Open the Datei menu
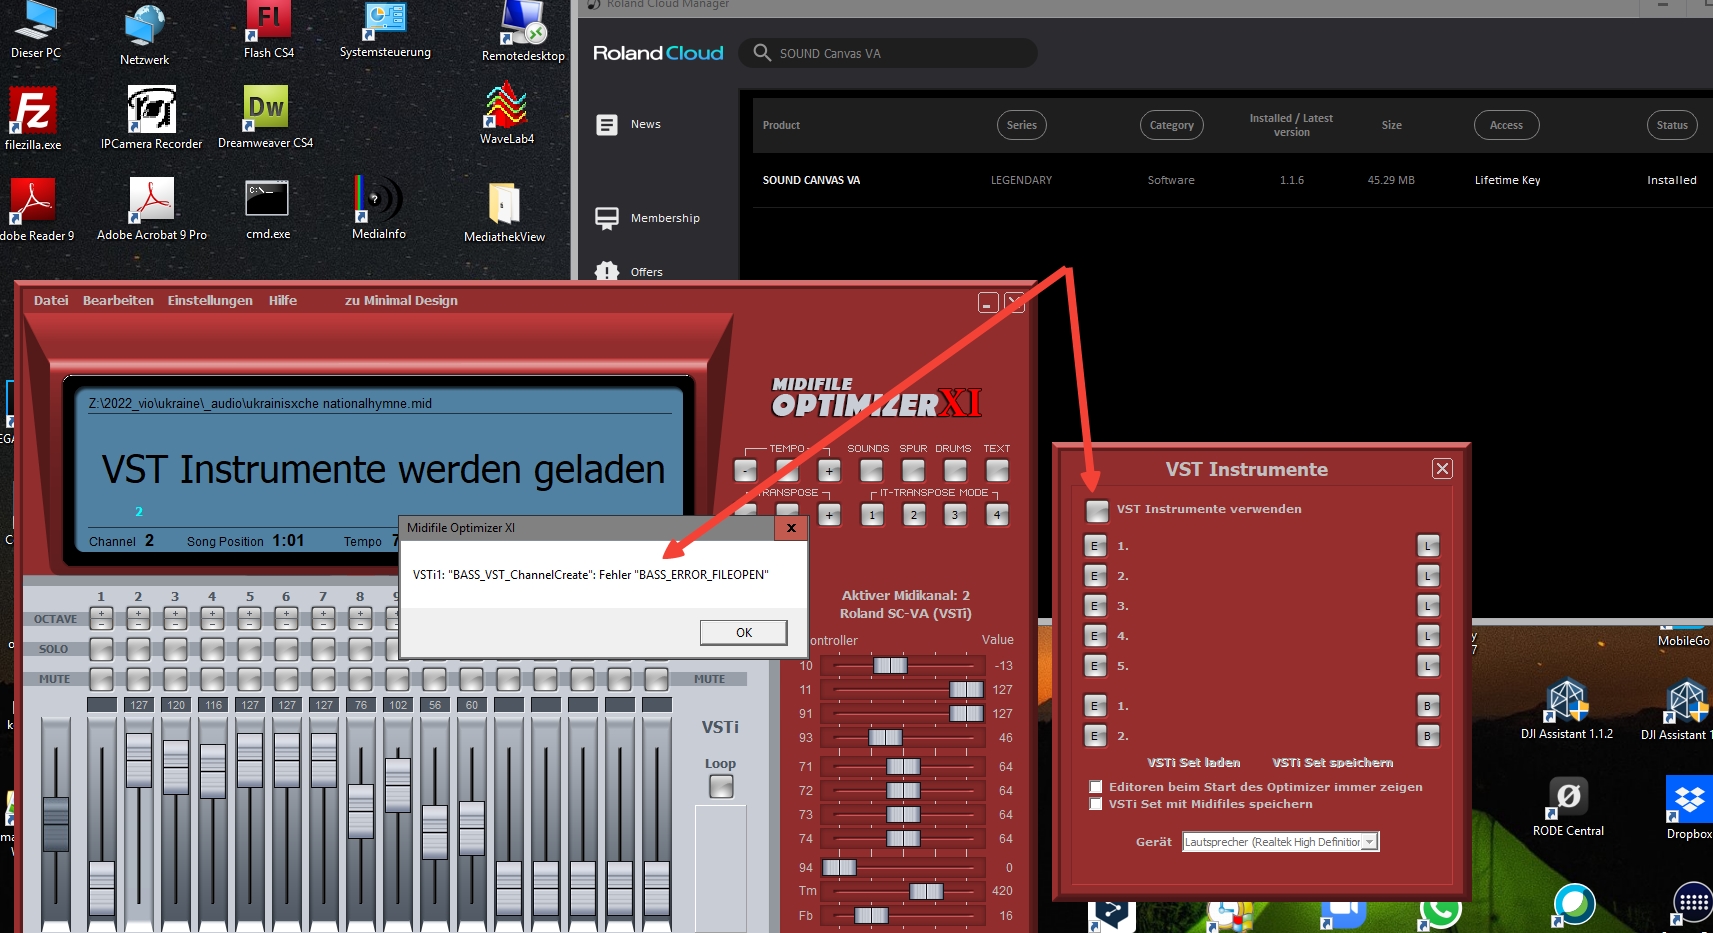The height and width of the screenshot is (933, 1713). coord(51,300)
